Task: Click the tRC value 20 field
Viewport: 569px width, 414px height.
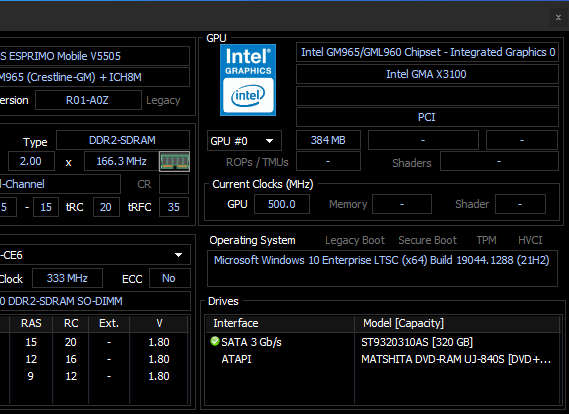Action: [106, 207]
